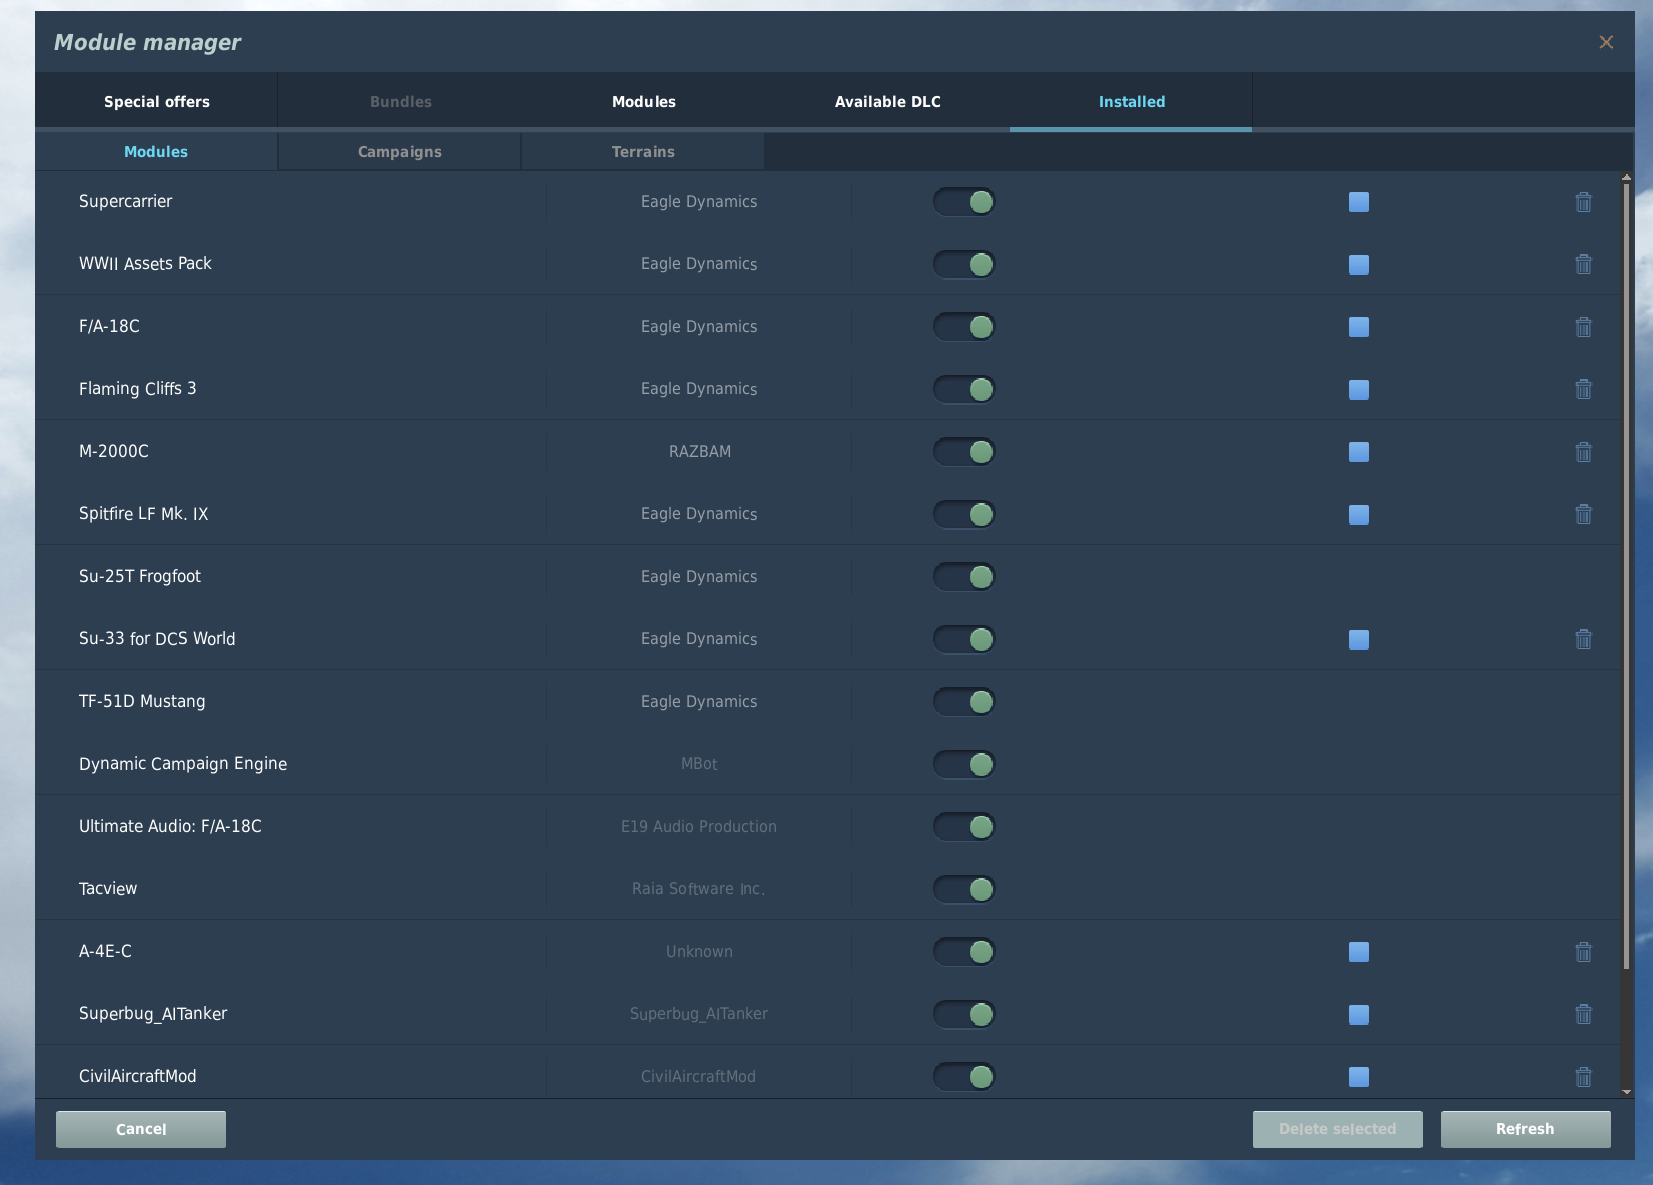Click trash icon for Su-33 for DCS World
Image resolution: width=1653 pixels, height=1185 pixels.
(1583, 639)
